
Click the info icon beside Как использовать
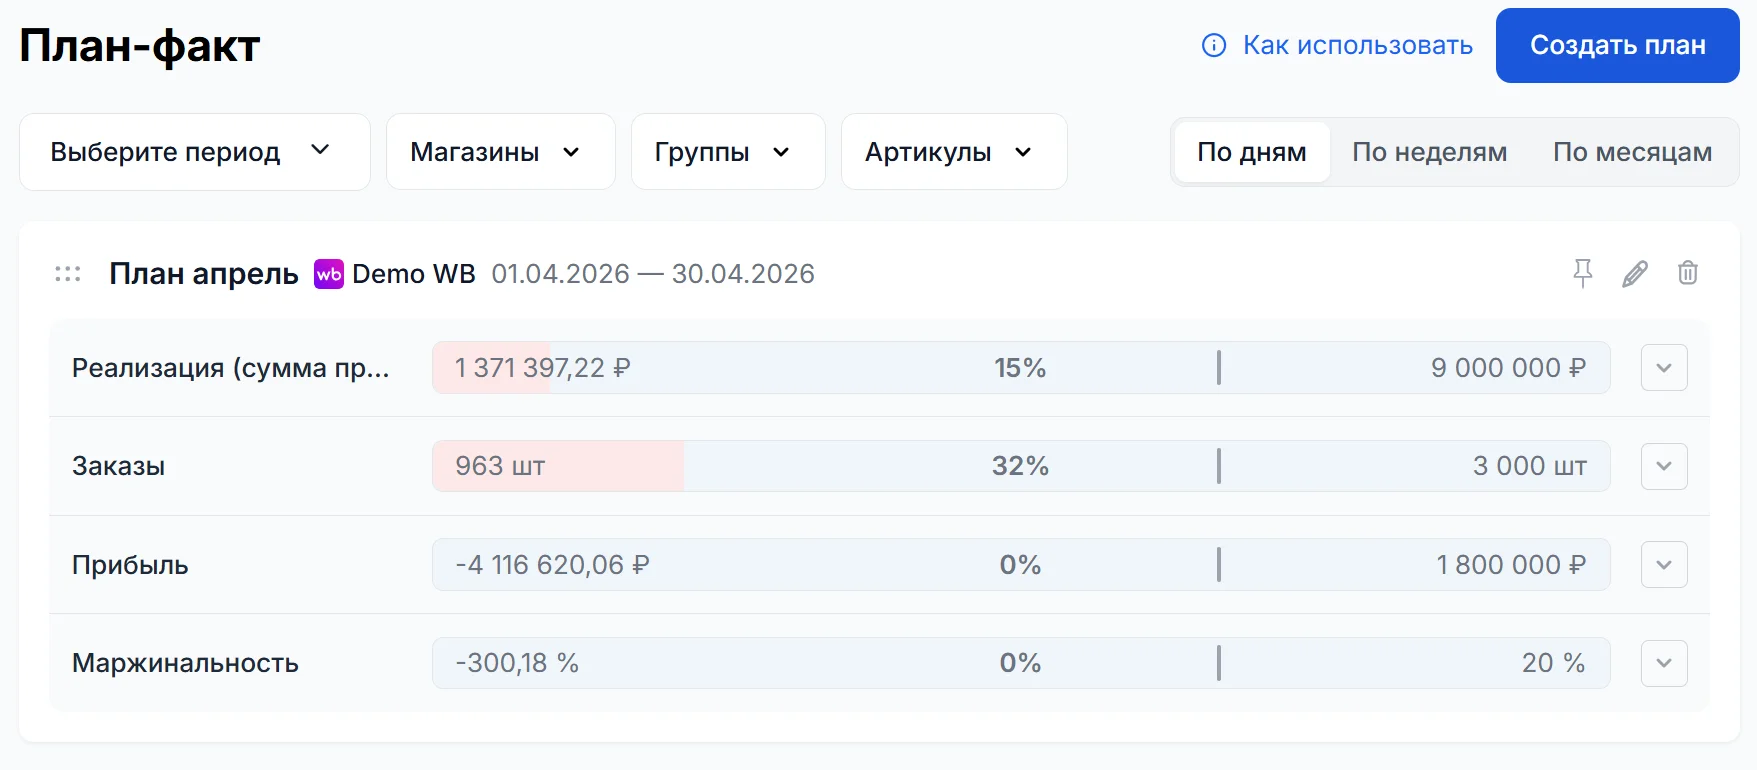tap(1214, 45)
